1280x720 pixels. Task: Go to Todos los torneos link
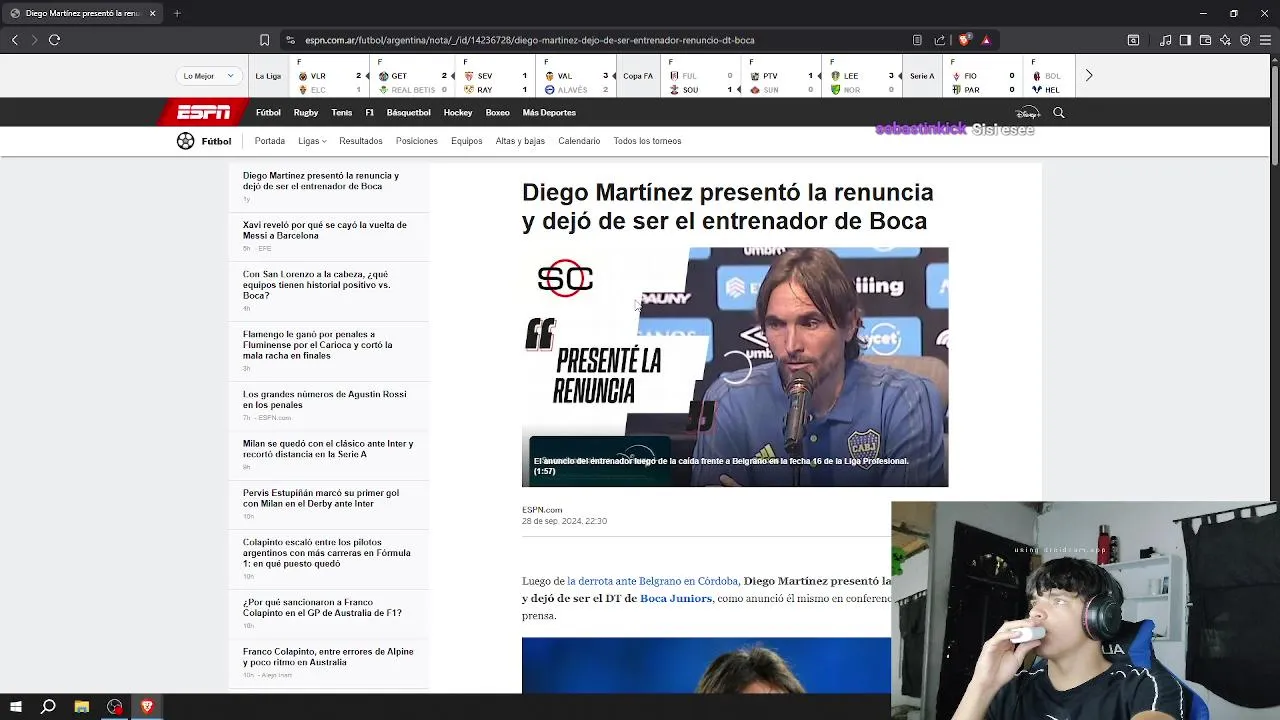tap(647, 141)
